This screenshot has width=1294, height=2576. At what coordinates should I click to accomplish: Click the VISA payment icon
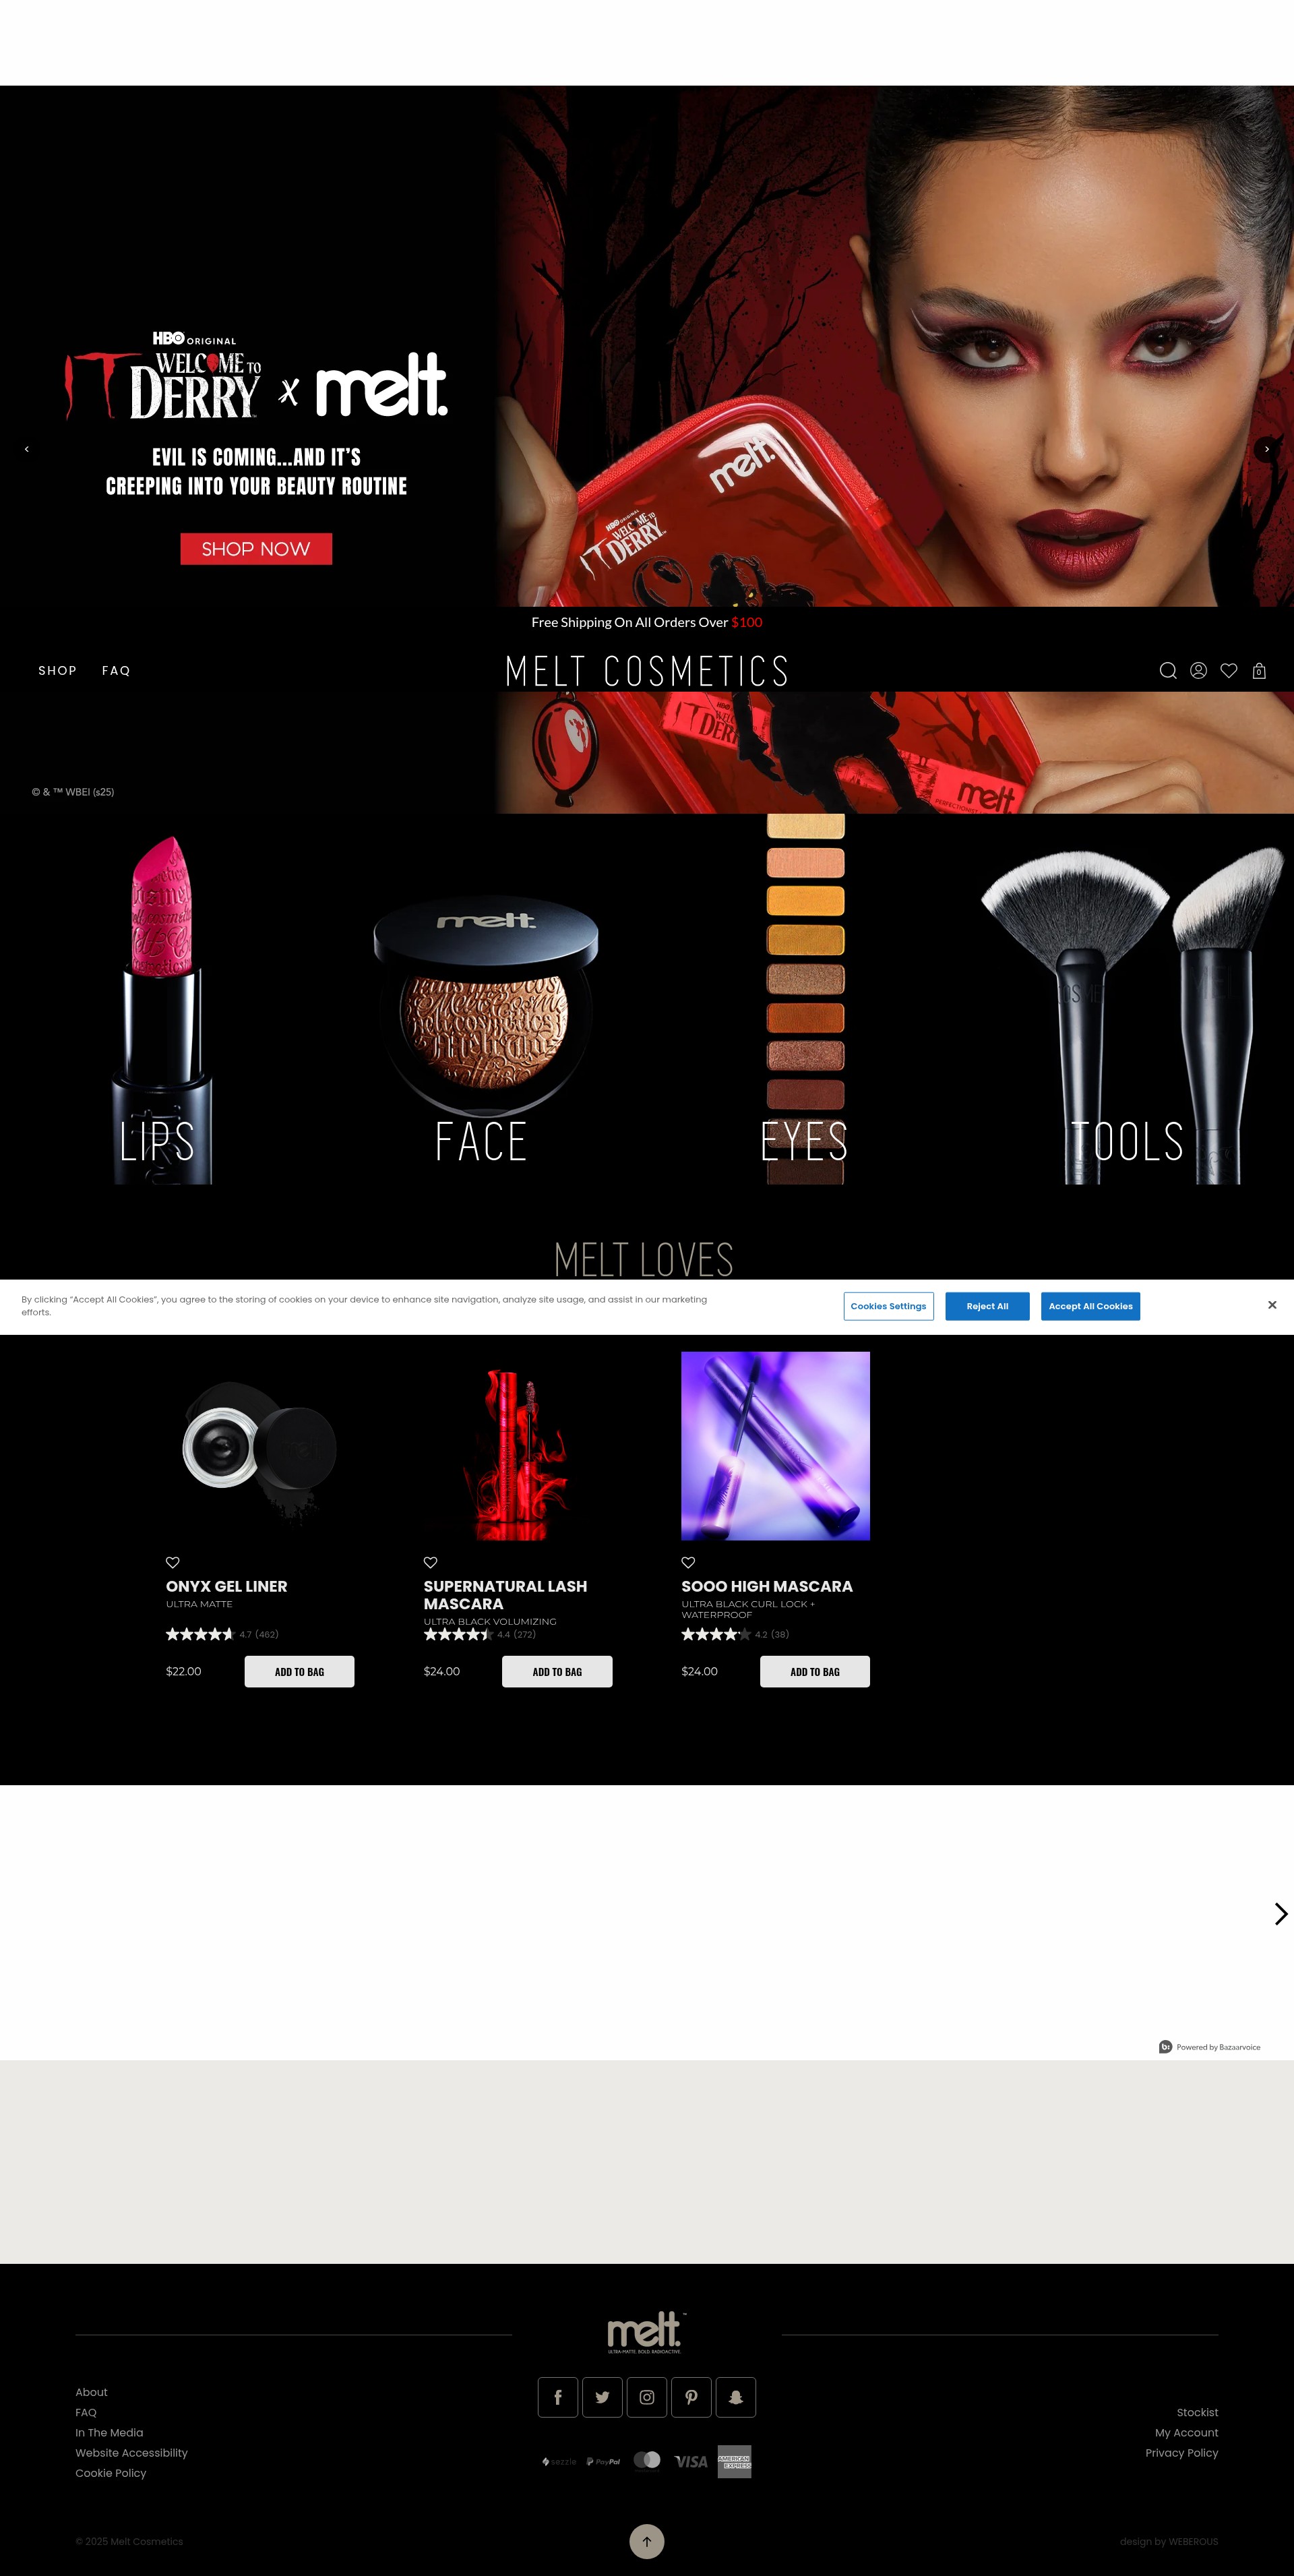tap(691, 2461)
